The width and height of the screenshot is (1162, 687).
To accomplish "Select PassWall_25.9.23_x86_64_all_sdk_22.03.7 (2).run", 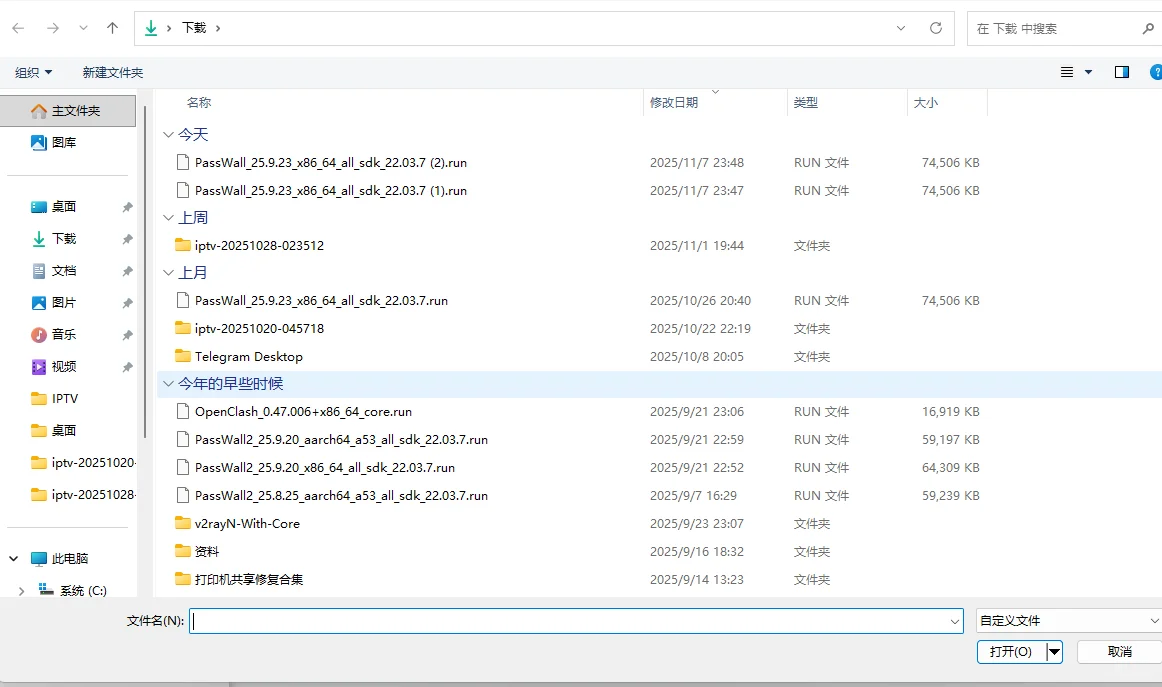I will (331, 162).
